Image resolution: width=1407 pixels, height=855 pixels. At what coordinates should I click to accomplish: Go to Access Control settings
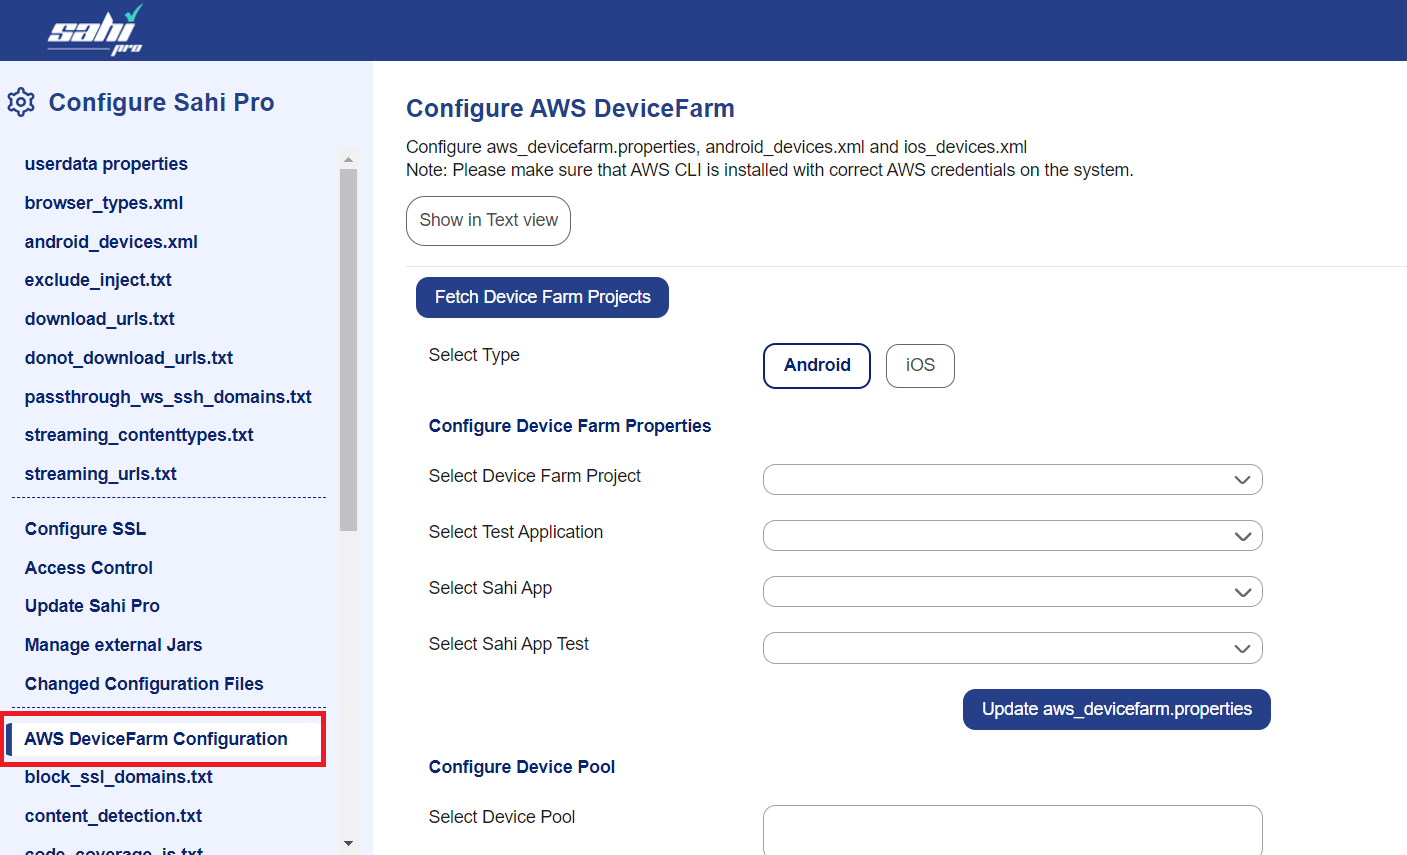pos(89,568)
